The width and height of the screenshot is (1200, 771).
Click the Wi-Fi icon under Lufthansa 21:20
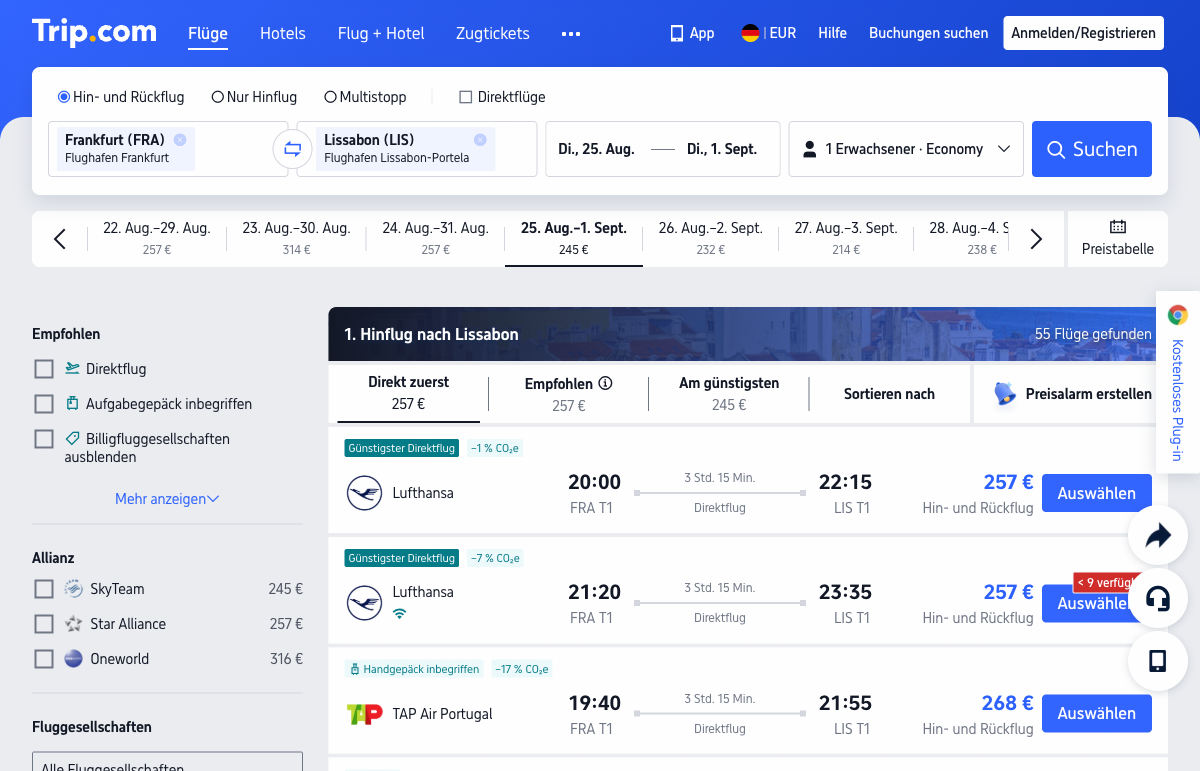tap(400, 613)
